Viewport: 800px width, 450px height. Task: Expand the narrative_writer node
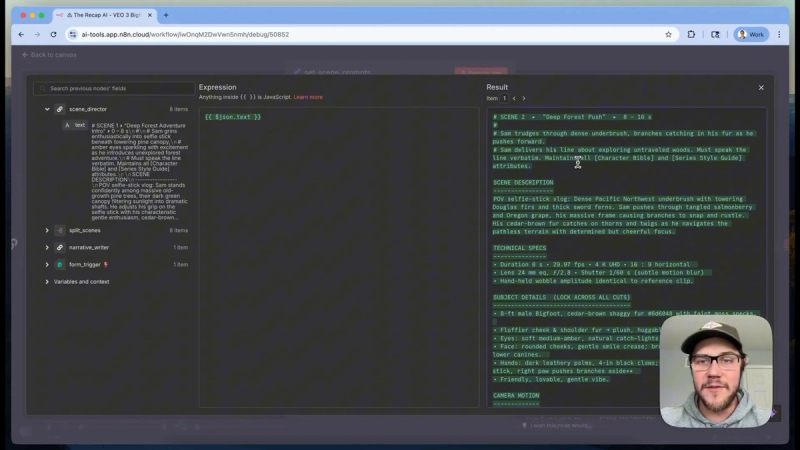click(47, 247)
